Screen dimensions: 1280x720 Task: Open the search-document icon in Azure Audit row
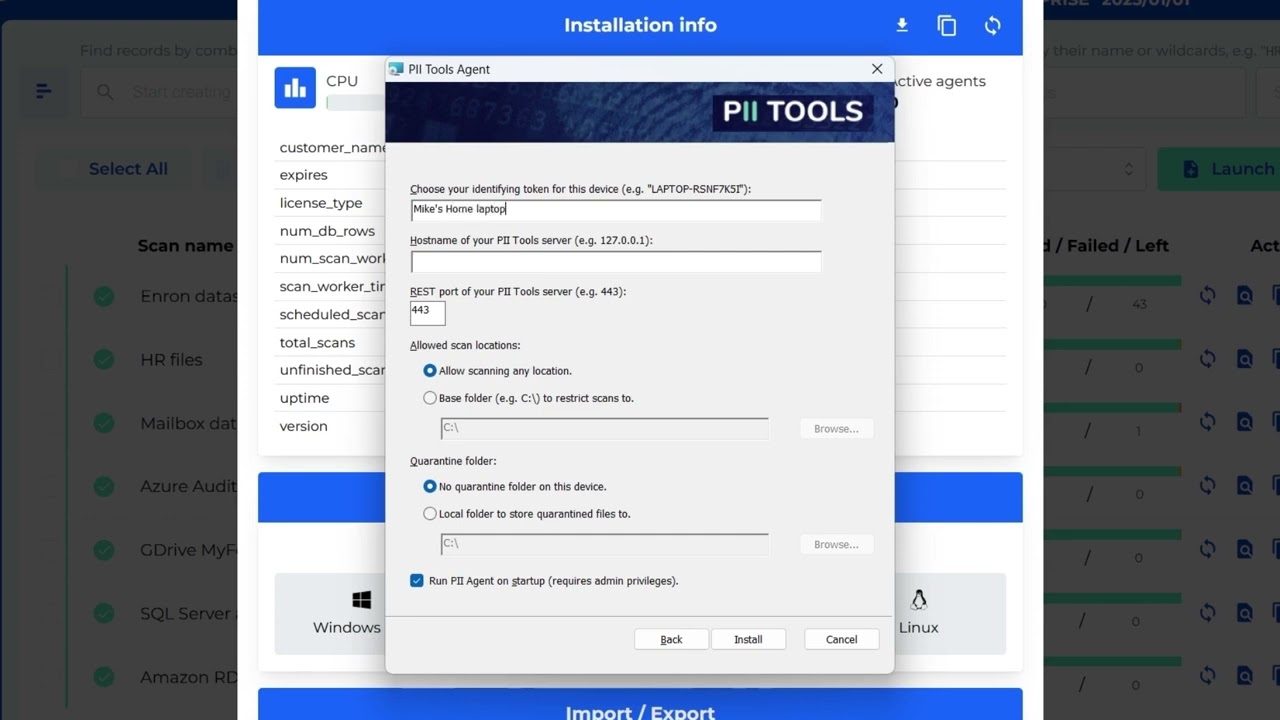[x=1245, y=486]
